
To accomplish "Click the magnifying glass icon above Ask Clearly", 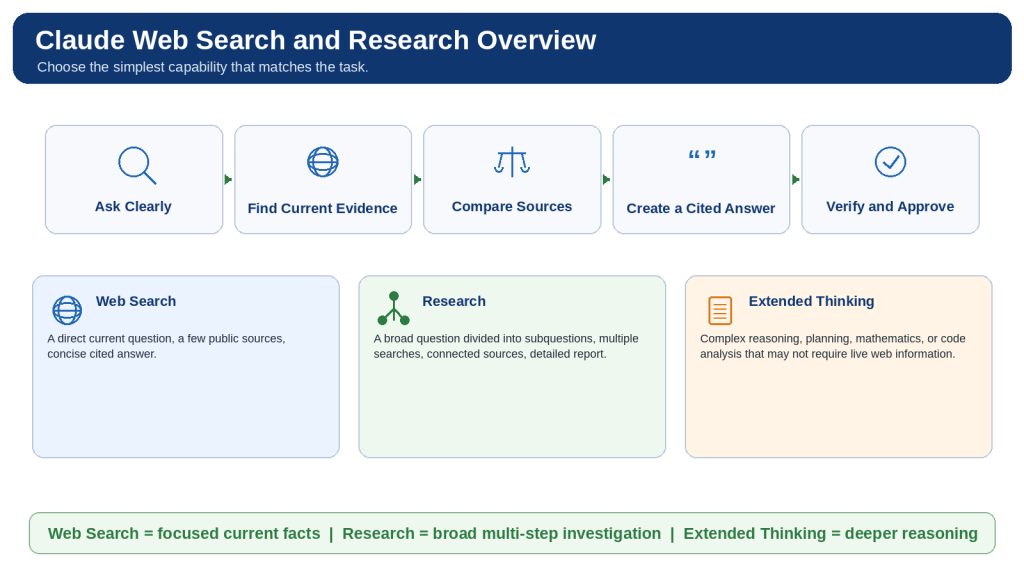I will 137,165.
